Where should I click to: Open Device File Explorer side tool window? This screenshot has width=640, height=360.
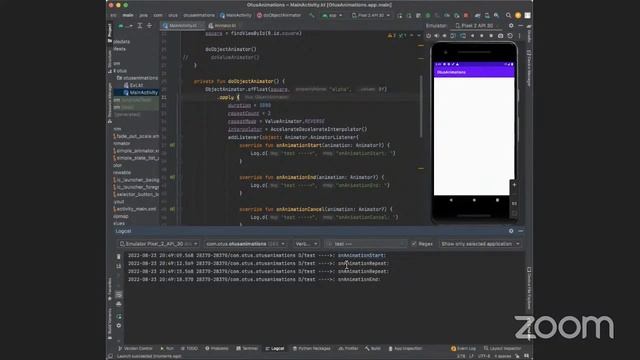pos(529,289)
